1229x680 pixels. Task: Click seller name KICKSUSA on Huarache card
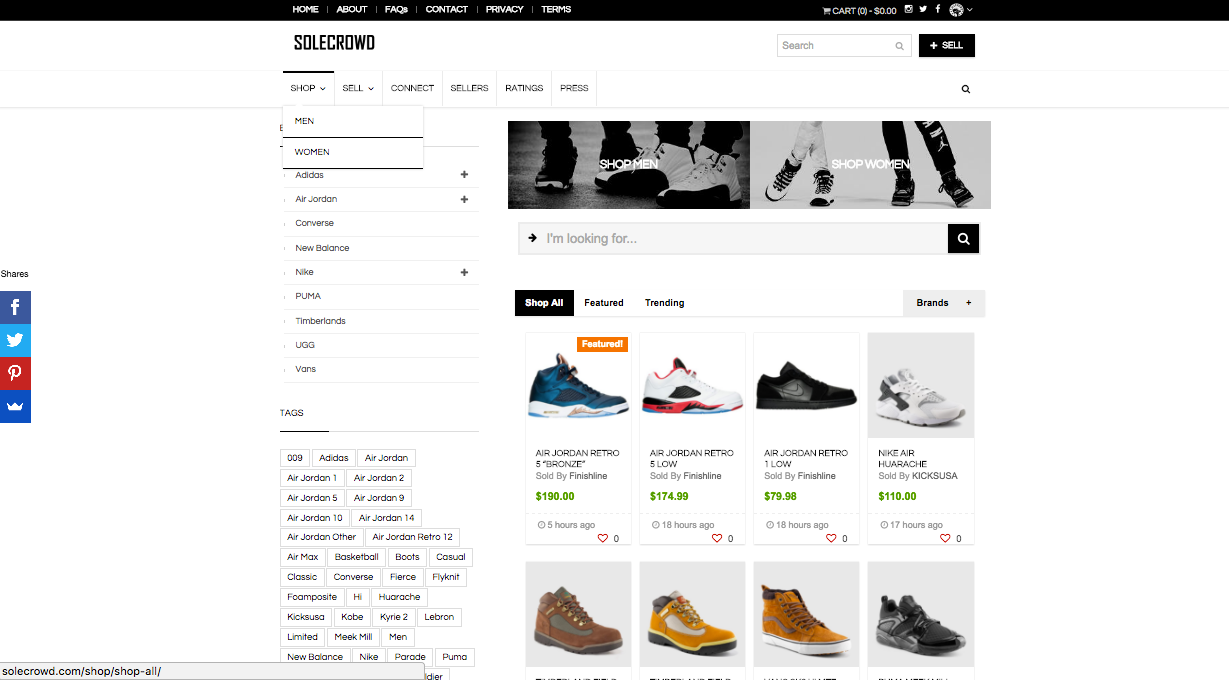pyautogui.click(x=935, y=476)
